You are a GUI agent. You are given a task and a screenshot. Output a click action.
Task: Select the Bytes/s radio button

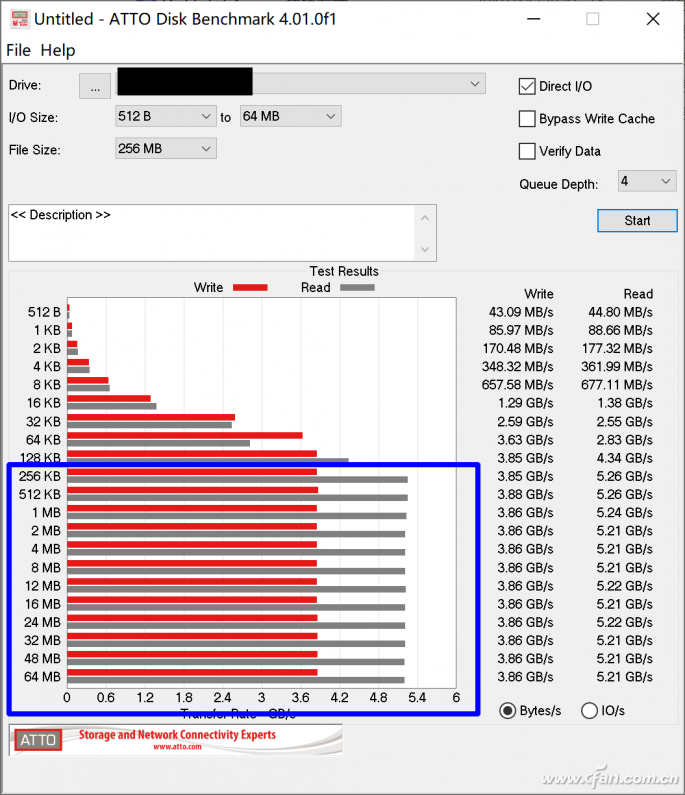(x=508, y=711)
